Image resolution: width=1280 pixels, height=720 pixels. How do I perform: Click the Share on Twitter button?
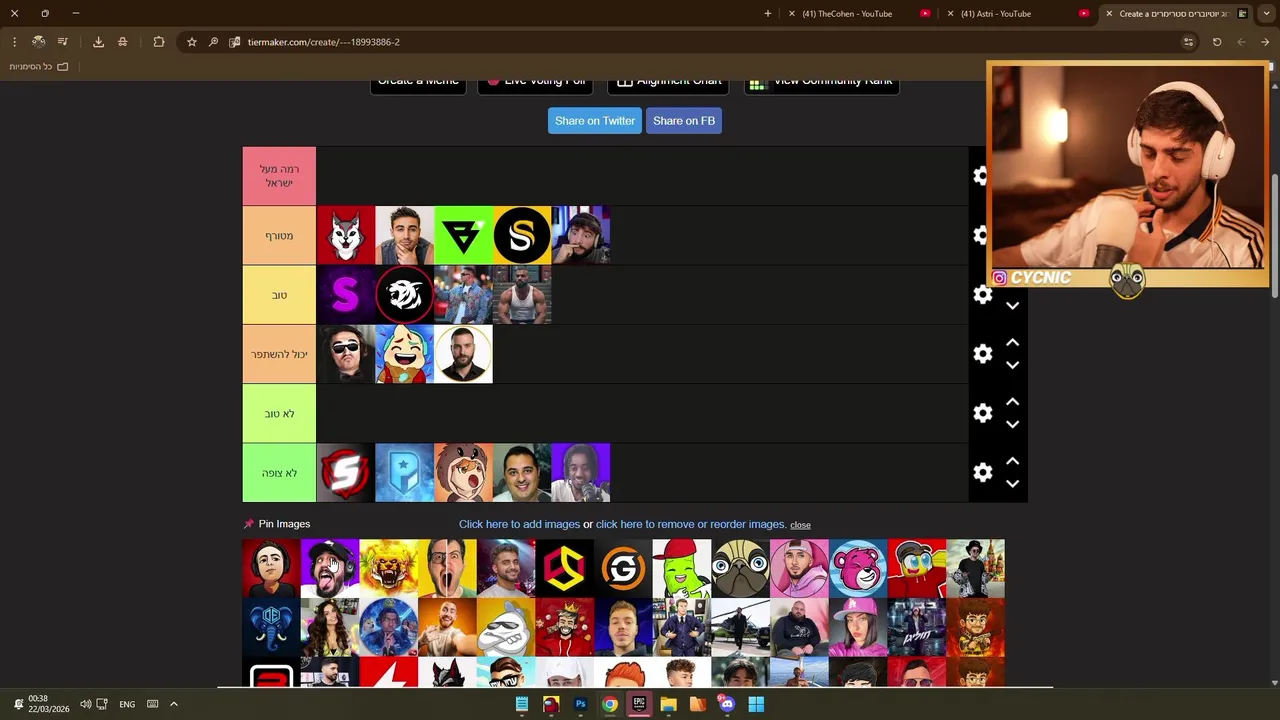(595, 121)
